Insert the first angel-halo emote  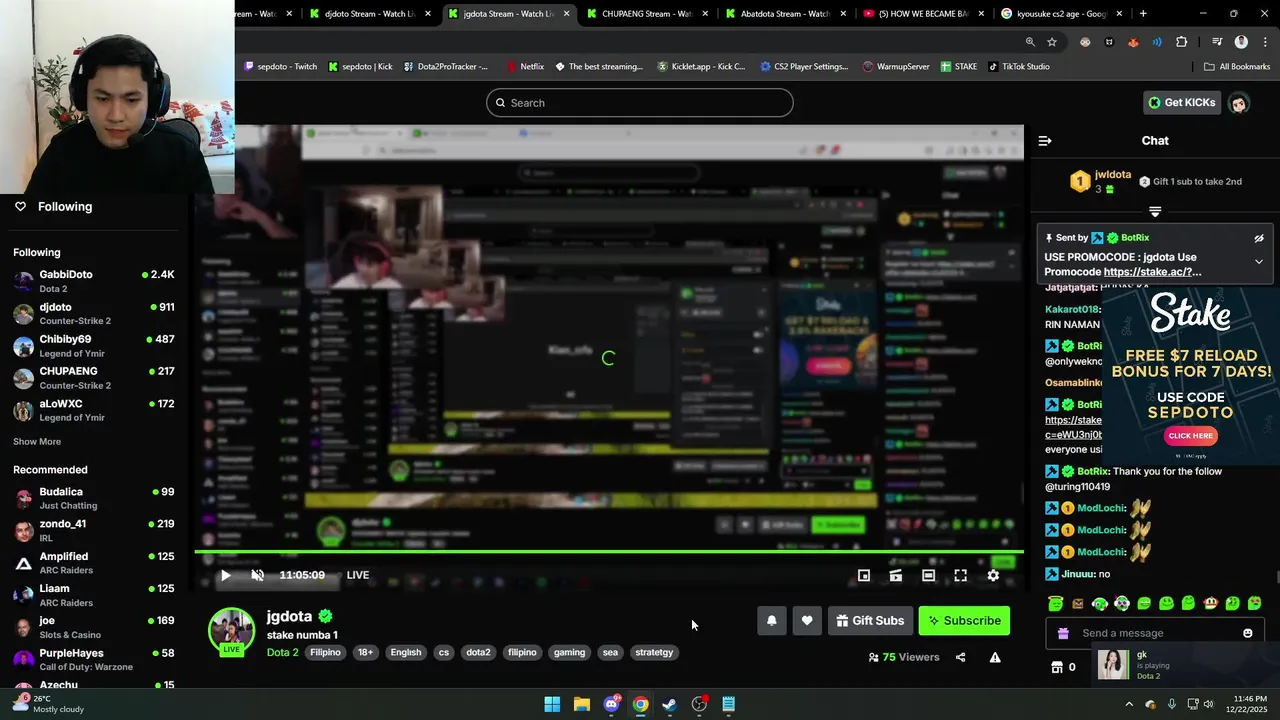[1056, 603]
